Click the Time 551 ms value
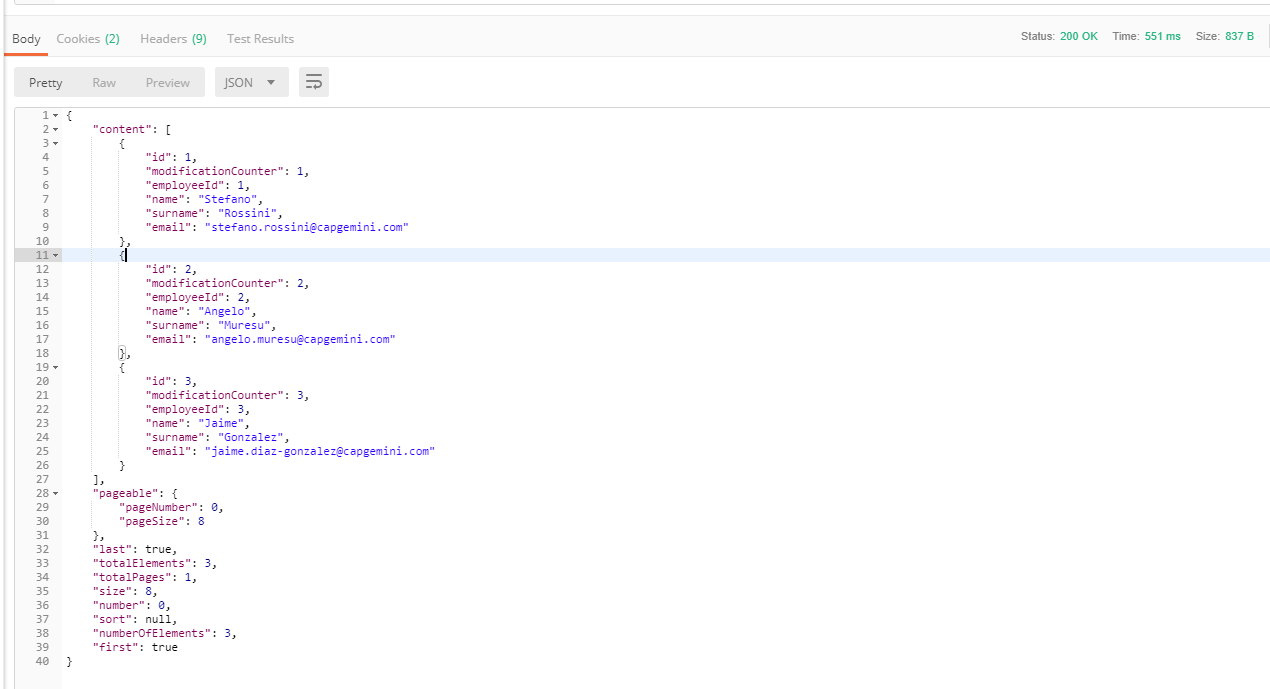Viewport: 1270px width, 689px height. point(1162,36)
